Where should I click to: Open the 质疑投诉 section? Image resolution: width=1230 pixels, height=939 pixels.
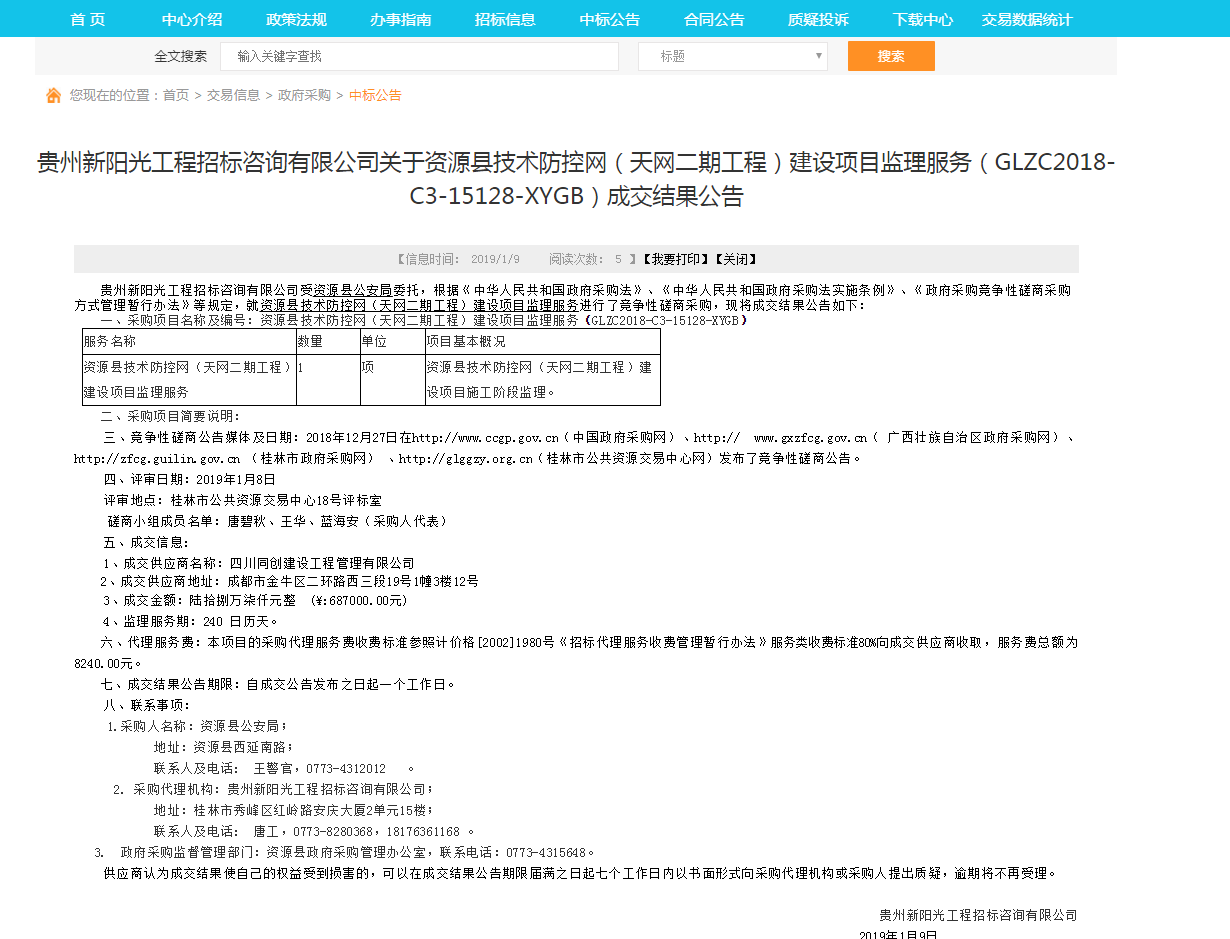click(818, 19)
